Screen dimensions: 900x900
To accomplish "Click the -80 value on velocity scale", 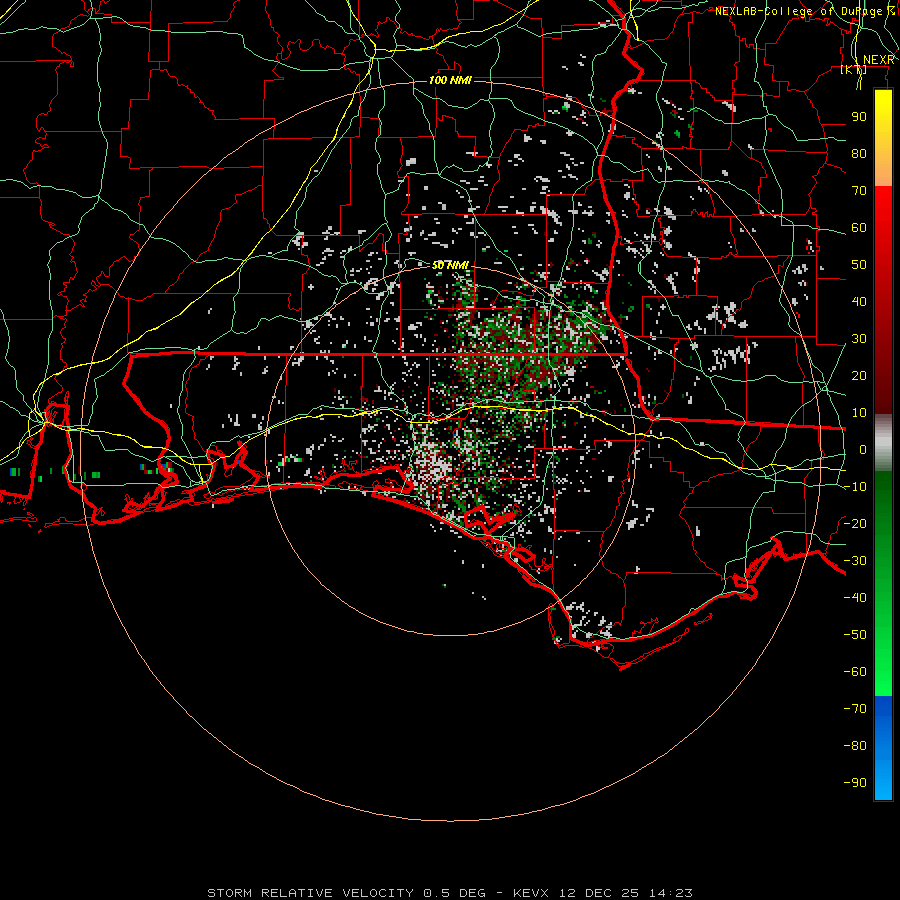I will [x=855, y=746].
